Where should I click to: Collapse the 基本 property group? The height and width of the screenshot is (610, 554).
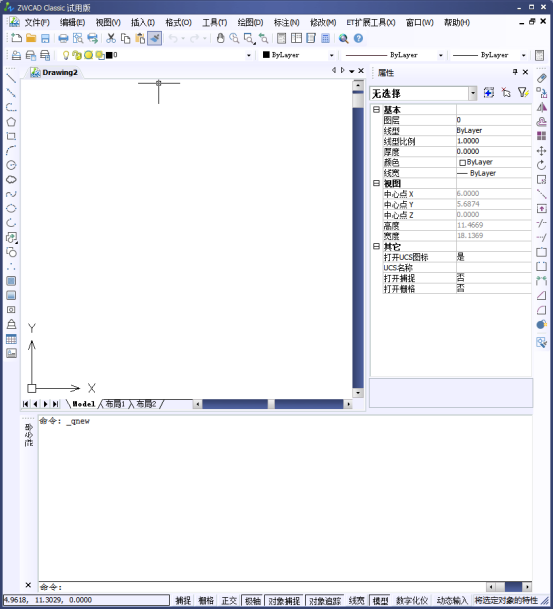376,109
